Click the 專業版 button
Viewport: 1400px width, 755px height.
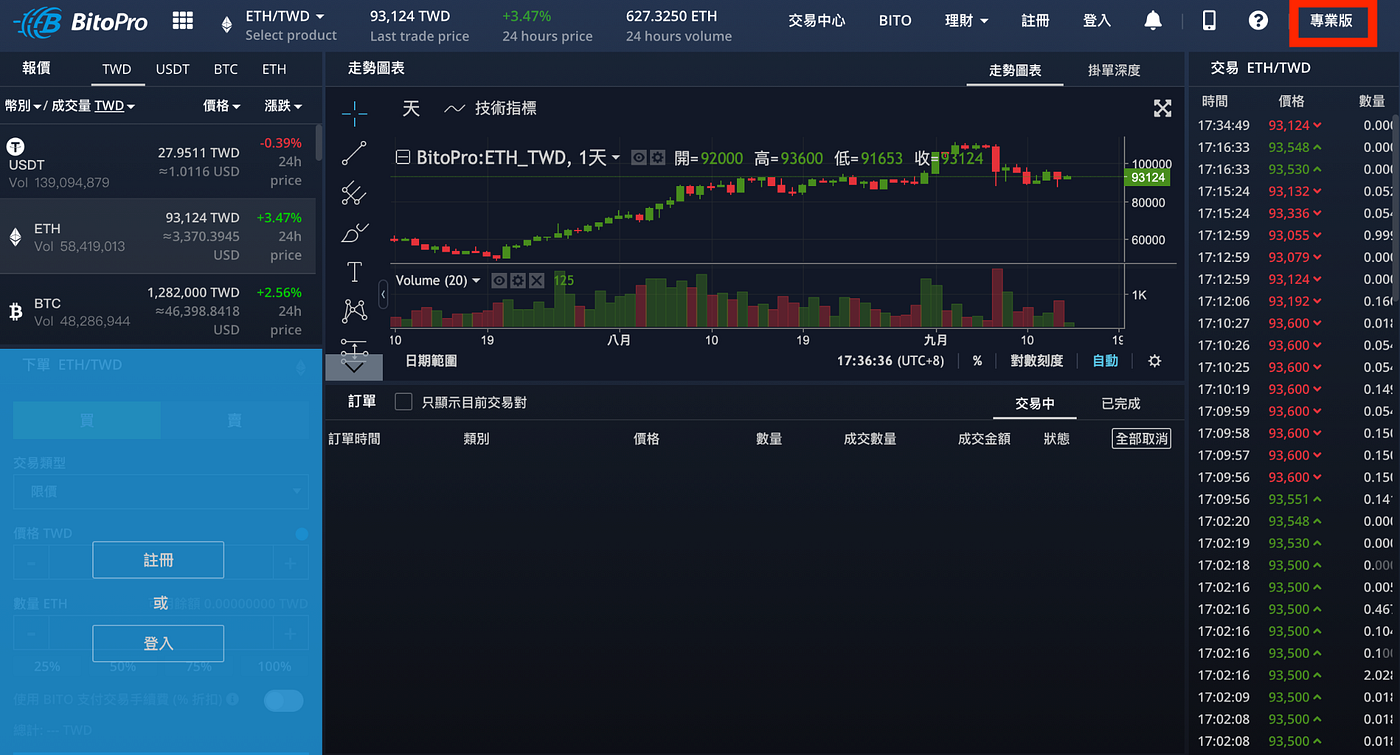click(1332, 20)
